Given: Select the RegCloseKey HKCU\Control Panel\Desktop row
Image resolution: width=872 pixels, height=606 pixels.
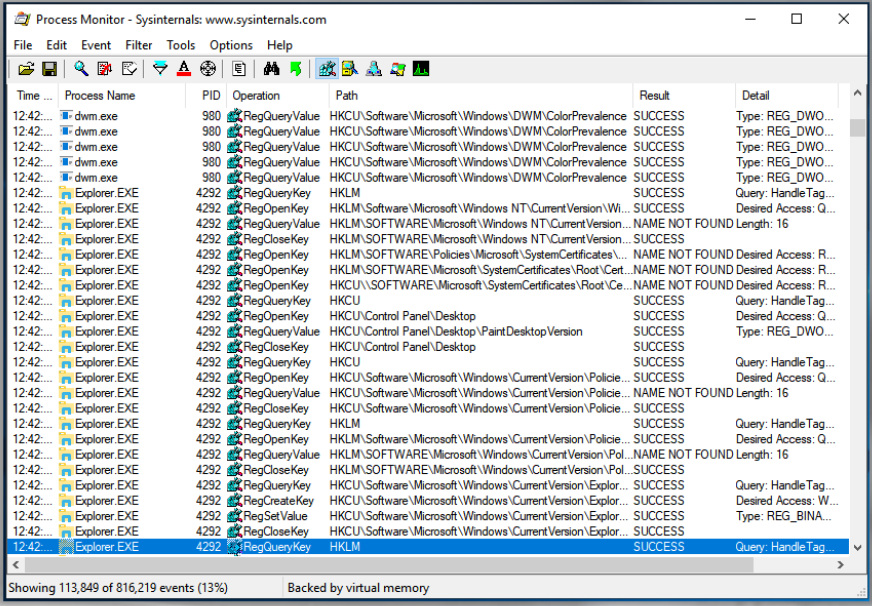Looking at the screenshot, I should (x=428, y=347).
